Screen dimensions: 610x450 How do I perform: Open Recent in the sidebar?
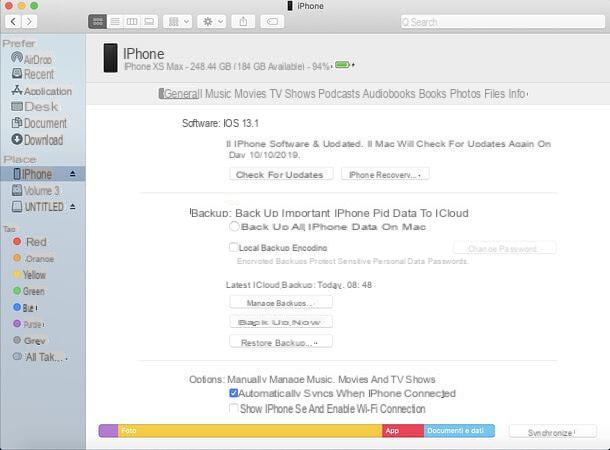coord(33,74)
